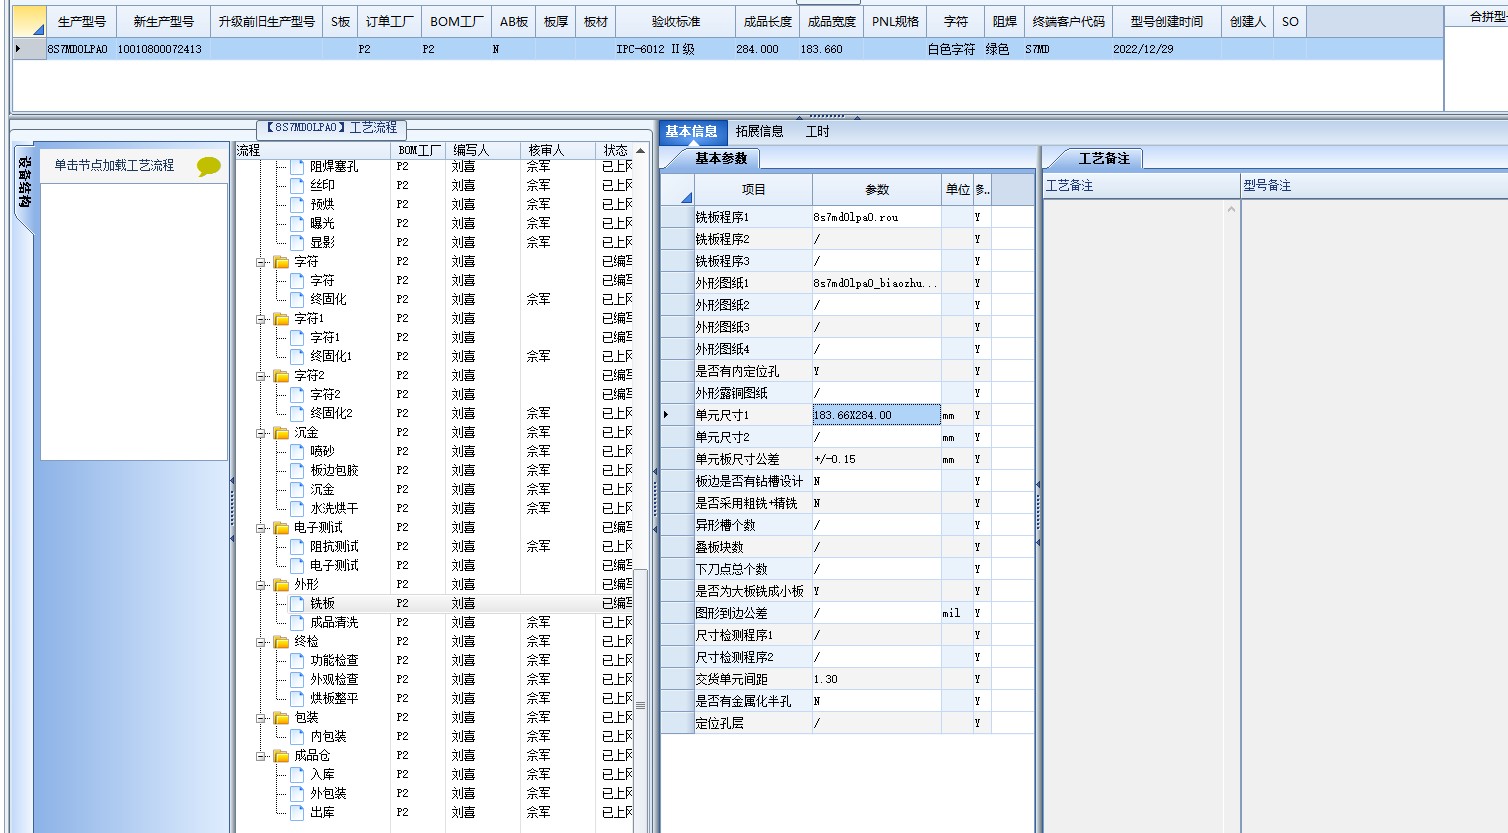The height and width of the screenshot is (833, 1508).
Task: Open the 工时 tab
Action: [x=817, y=131]
